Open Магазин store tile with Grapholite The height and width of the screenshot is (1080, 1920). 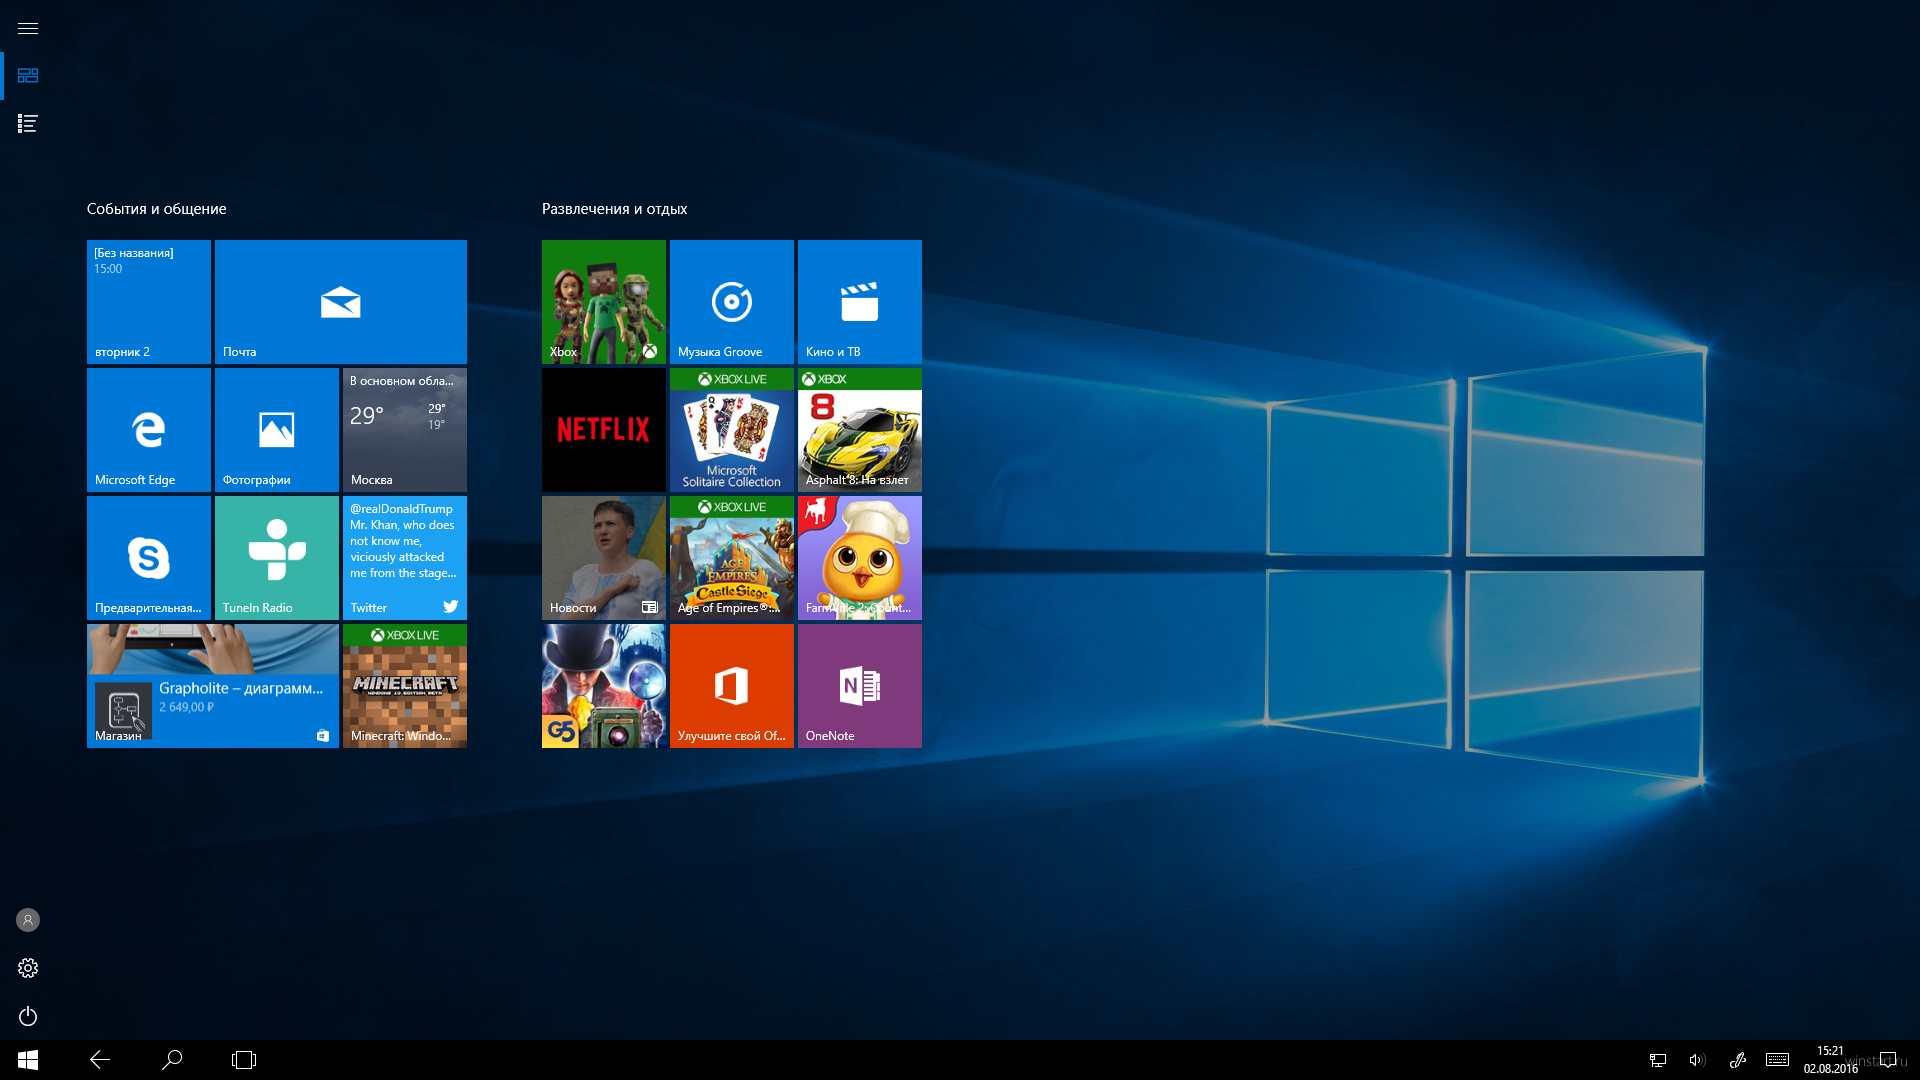coord(213,686)
